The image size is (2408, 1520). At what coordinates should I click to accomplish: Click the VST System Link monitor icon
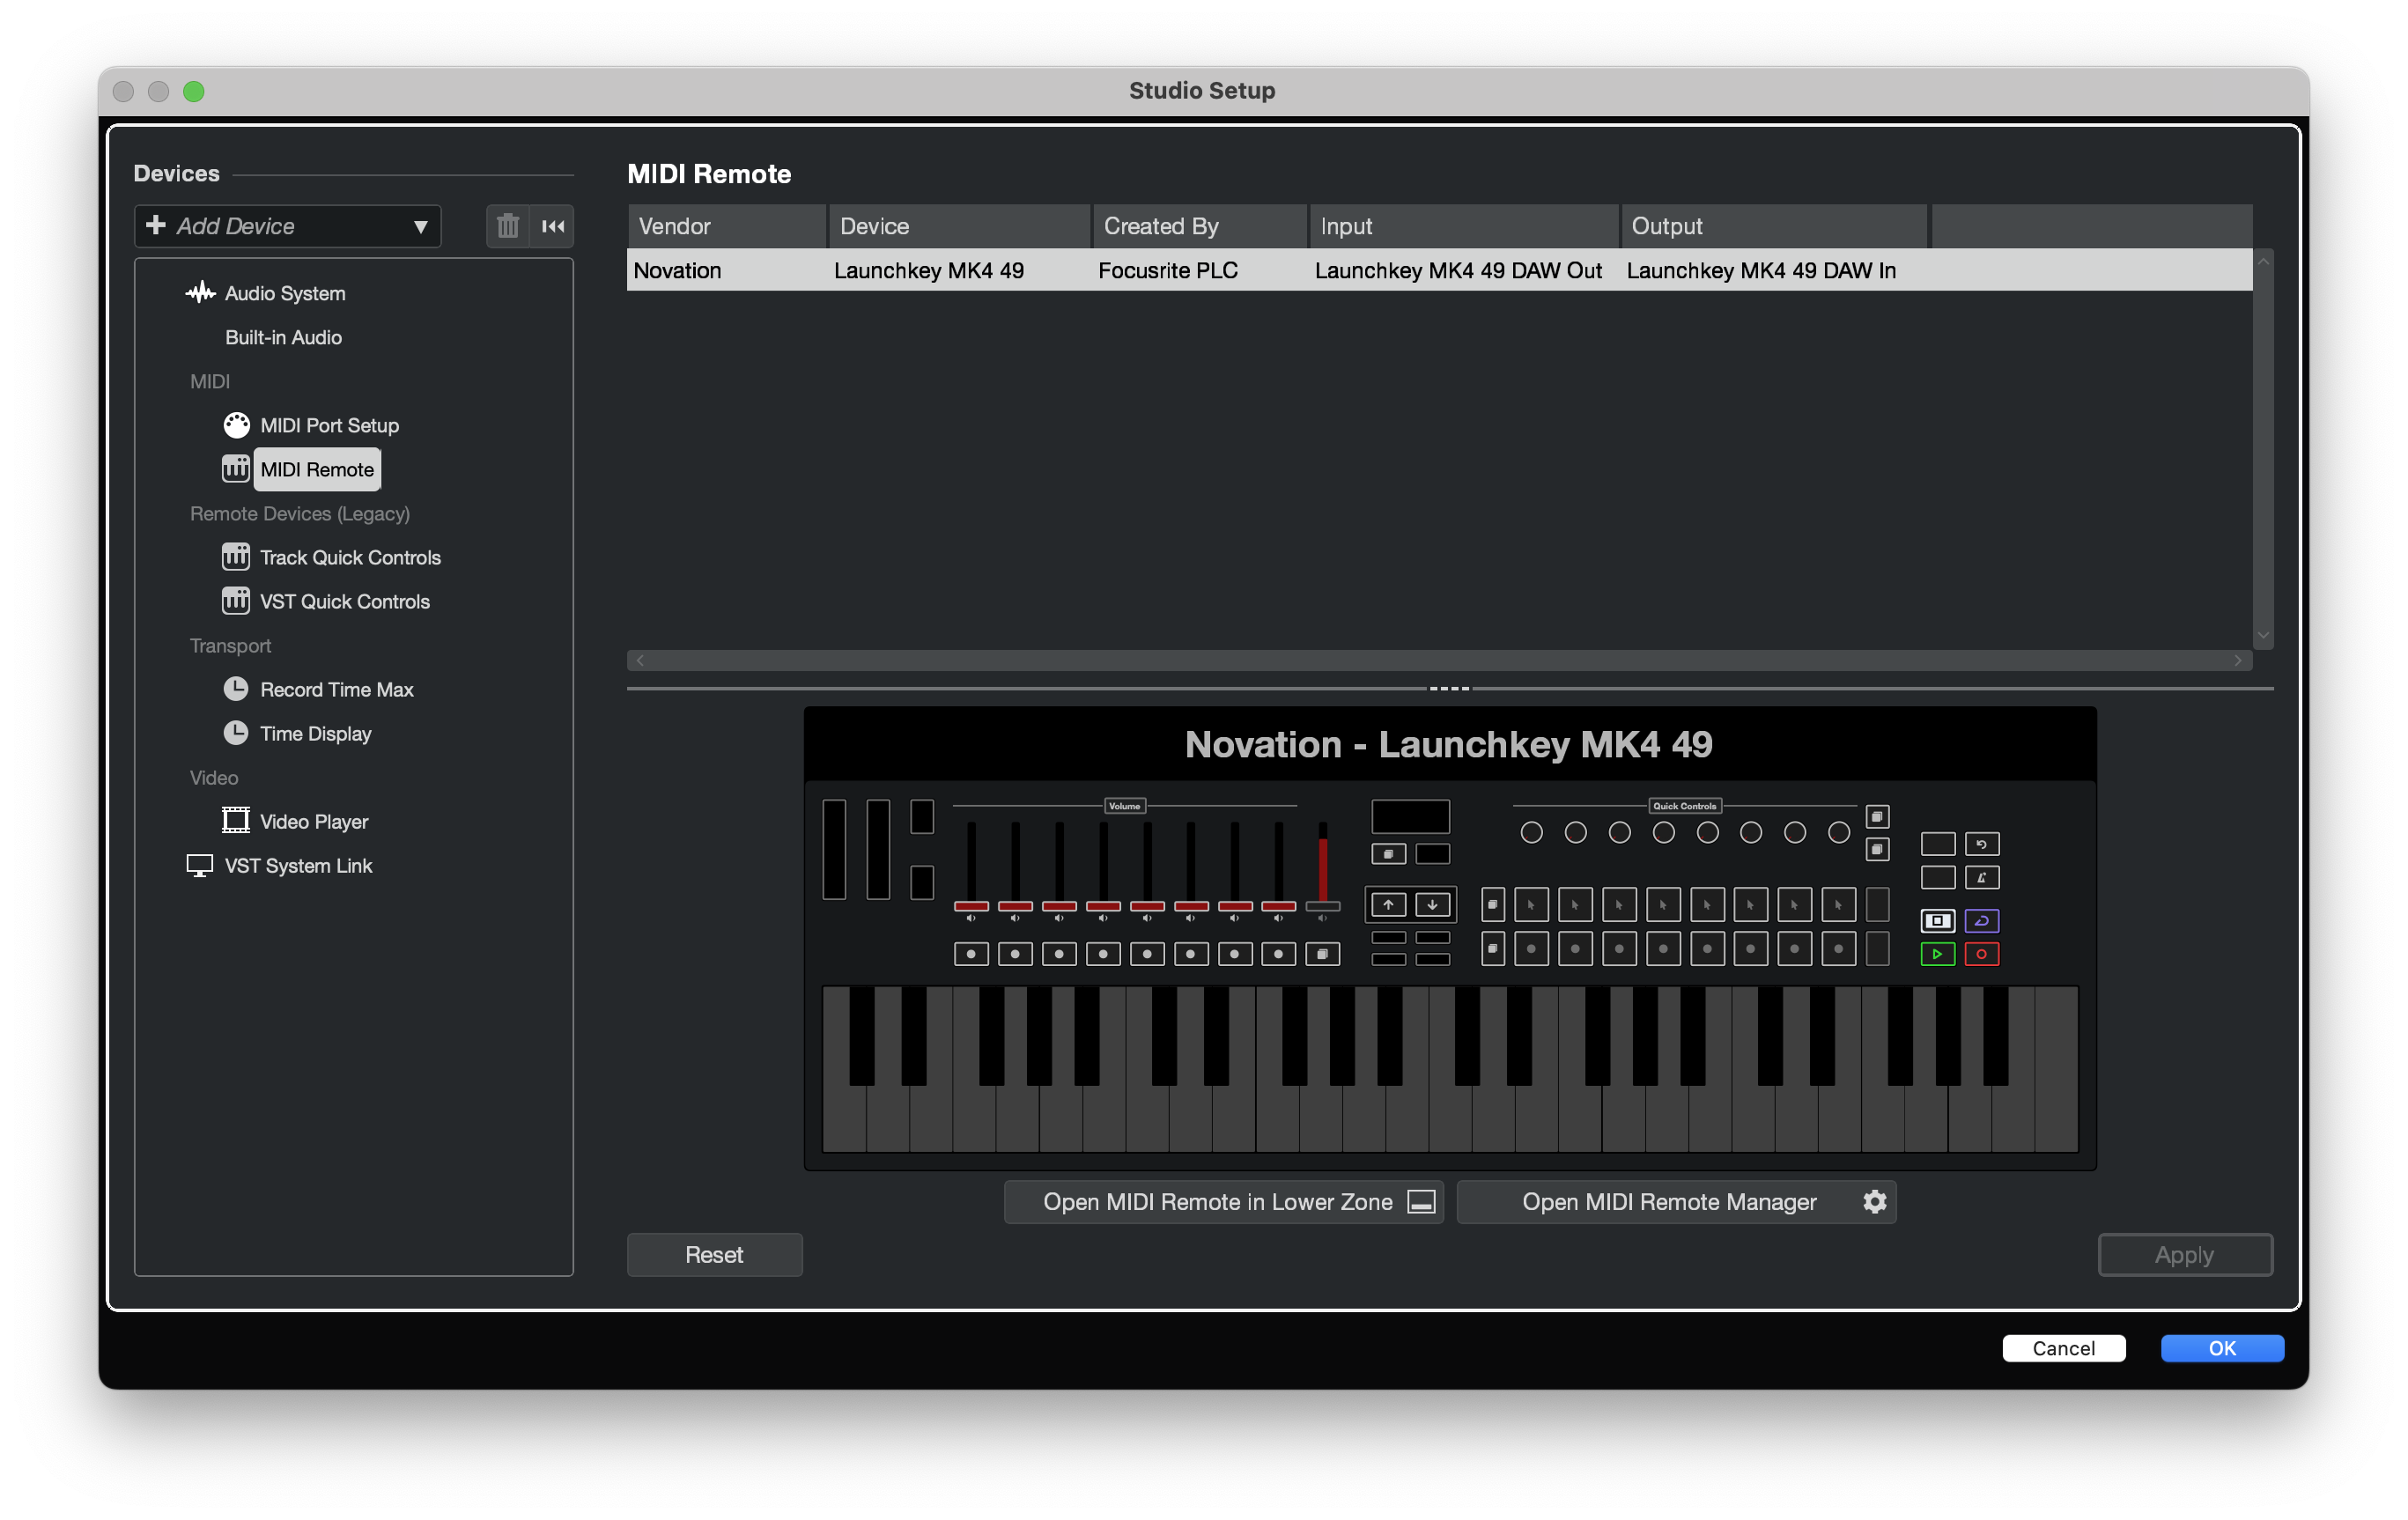pos(200,866)
